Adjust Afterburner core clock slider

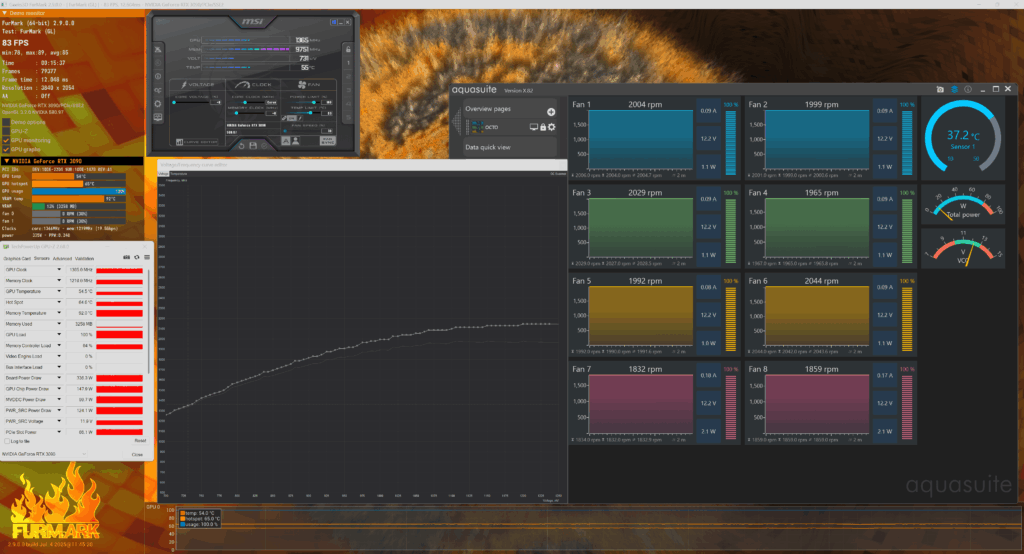[x=247, y=103]
